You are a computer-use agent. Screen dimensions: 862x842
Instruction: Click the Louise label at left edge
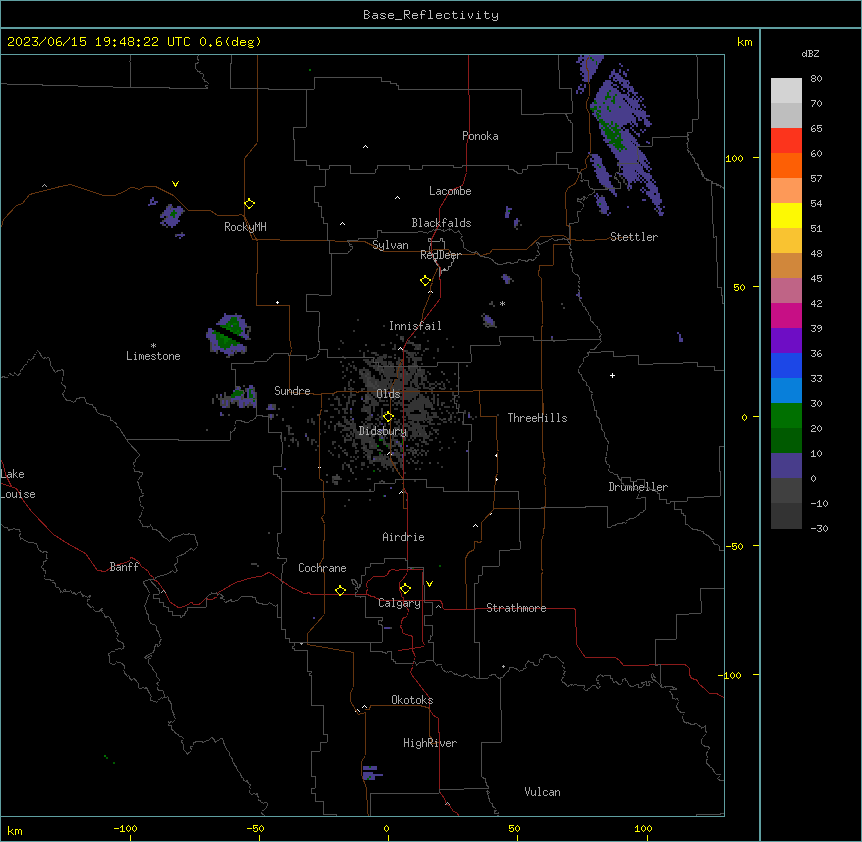(18, 494)
